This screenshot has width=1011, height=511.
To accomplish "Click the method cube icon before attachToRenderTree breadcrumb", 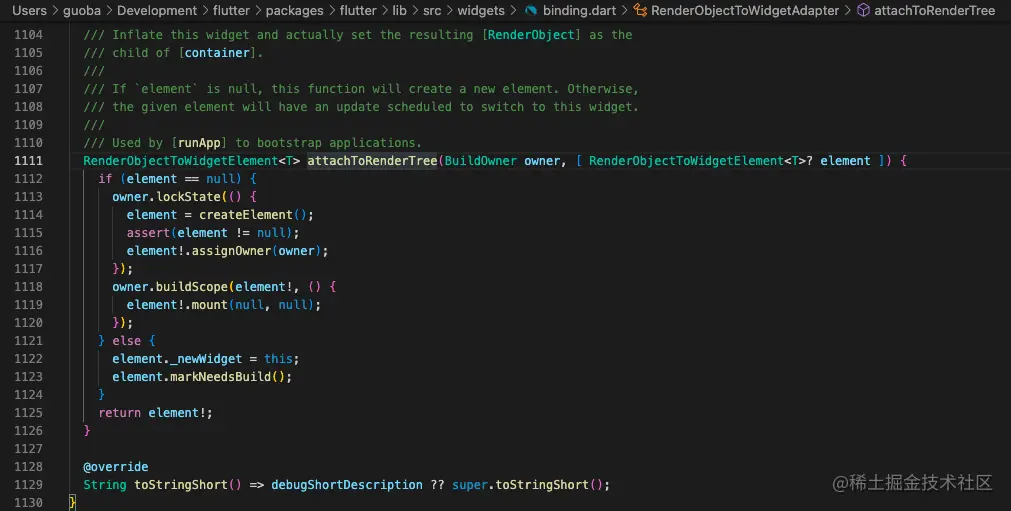I will click(x=863, y=10).
